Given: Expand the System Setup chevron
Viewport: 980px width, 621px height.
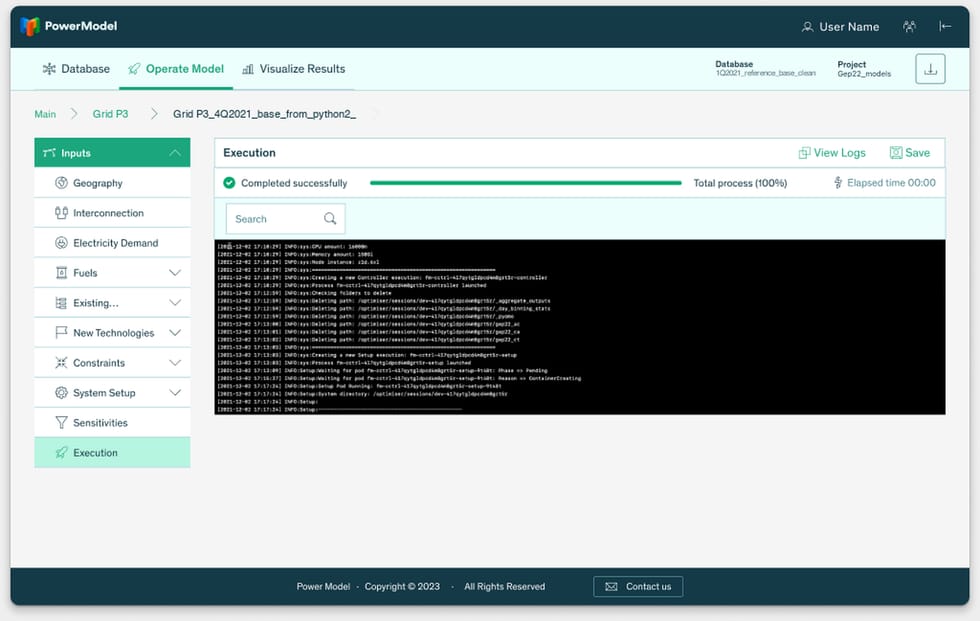Looking at the screenshot, I should [x=175, y=393].
